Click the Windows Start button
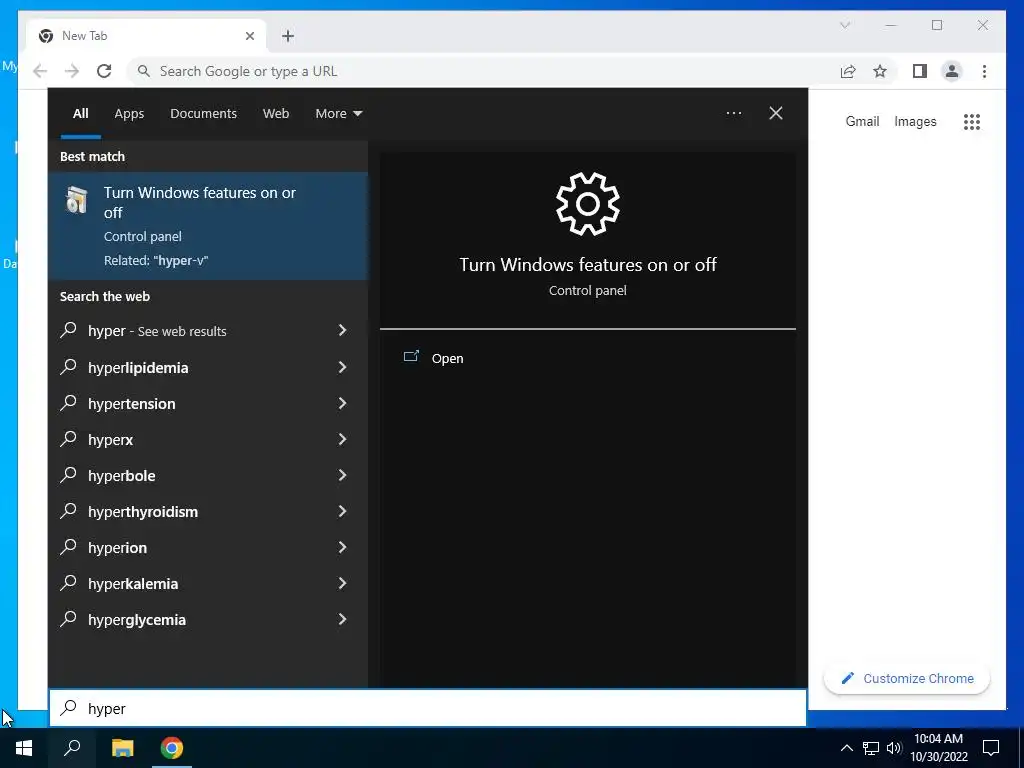1024x768 pixels. (x=24, y=748)
